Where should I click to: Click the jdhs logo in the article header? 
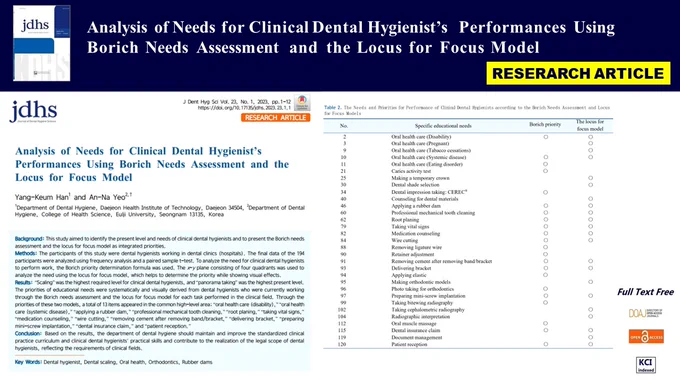(33, 112)
